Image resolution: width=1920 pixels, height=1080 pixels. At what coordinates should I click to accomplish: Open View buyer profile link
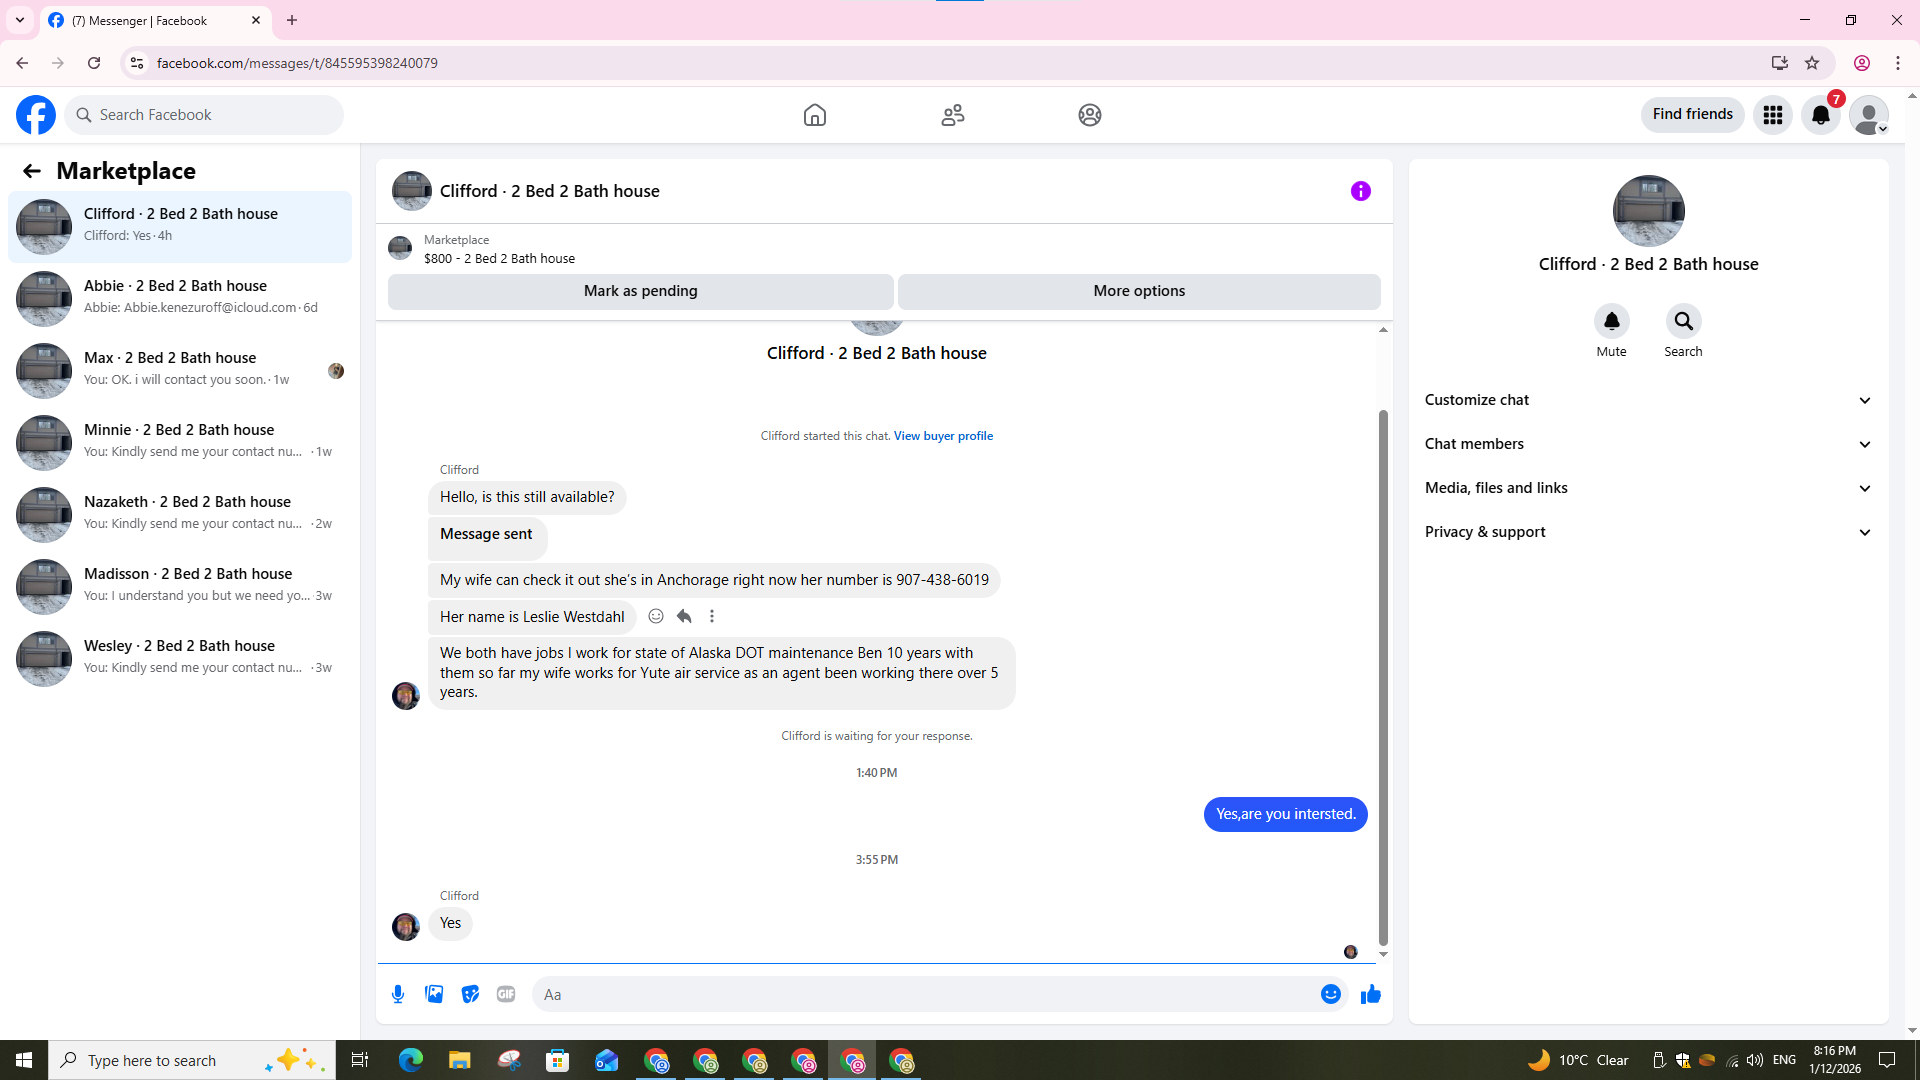click(x=942, y=436)
